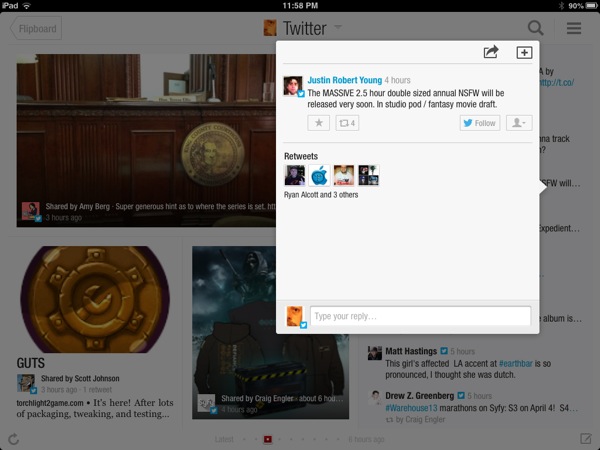Tap your own avatar beside reply field
This screenshot has width=600, height=450.
coord(295,316)
